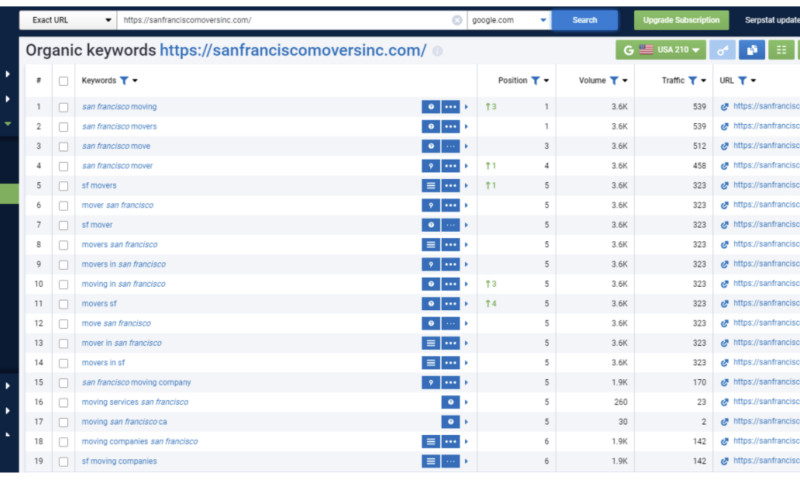Expand the sidebar arrow beside row 16

pyautogui.click(x=8, y=411)
